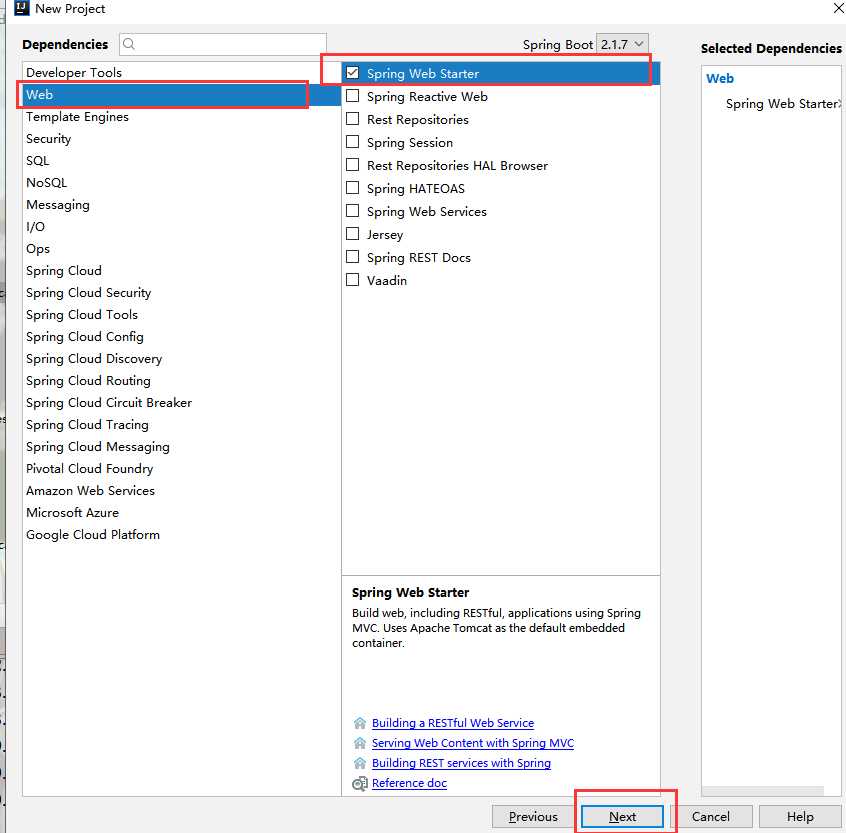Check the Rest Repositories checkbox
The image size is (846, 833).
352,119
